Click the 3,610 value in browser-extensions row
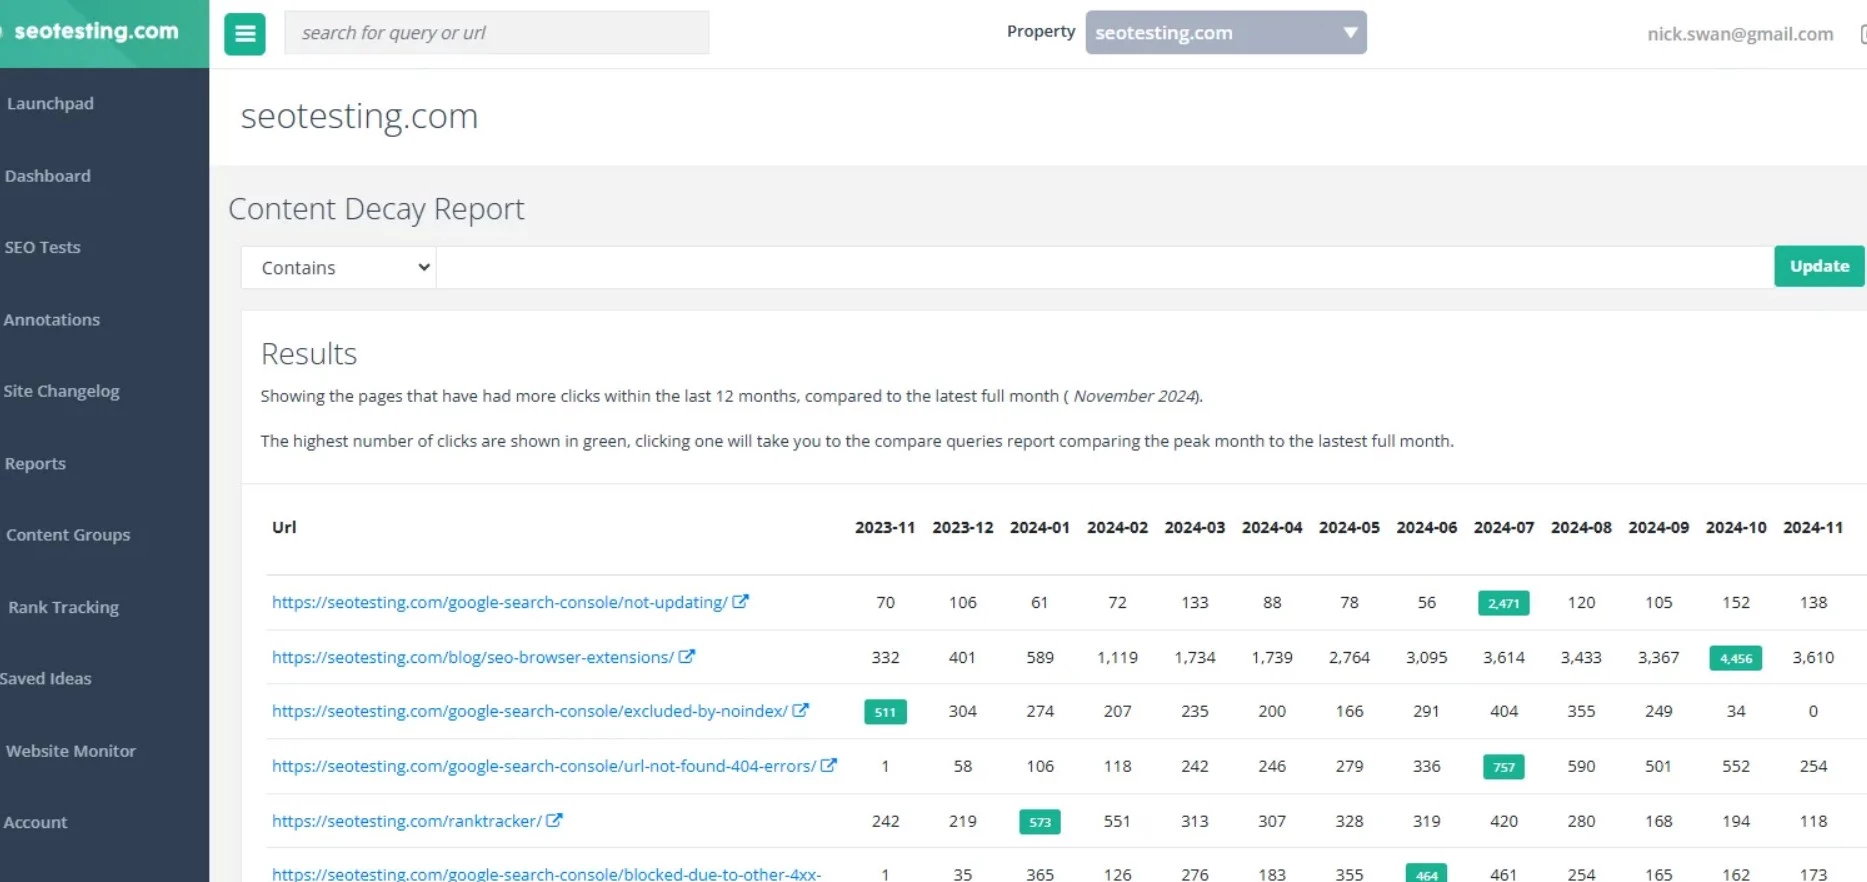1867x882 pixels. (x=1813, y=657)
